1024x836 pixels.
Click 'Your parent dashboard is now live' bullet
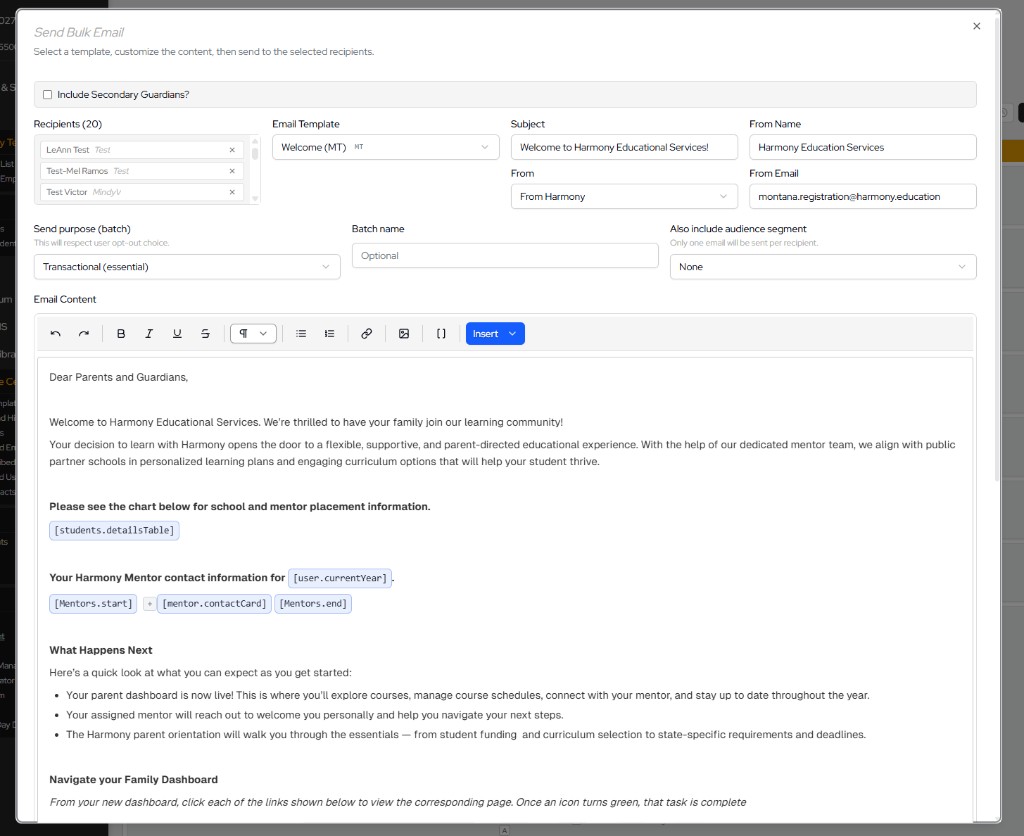[468, 696]
